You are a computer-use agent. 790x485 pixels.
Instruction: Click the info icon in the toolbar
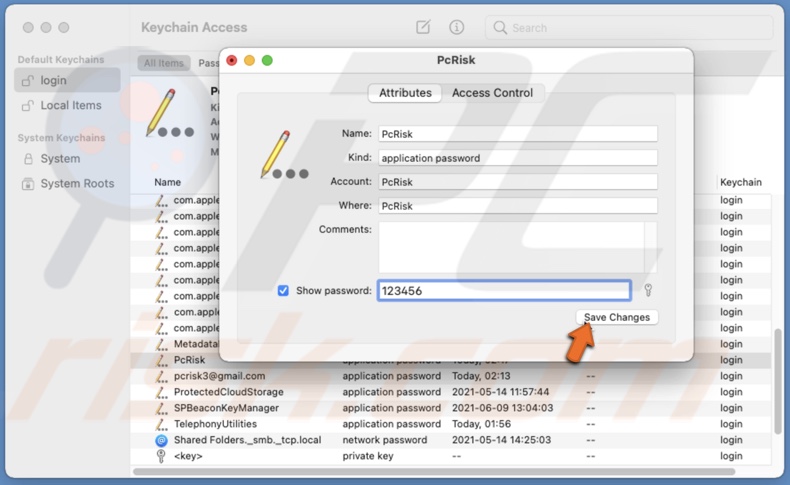tap(456, 28)
